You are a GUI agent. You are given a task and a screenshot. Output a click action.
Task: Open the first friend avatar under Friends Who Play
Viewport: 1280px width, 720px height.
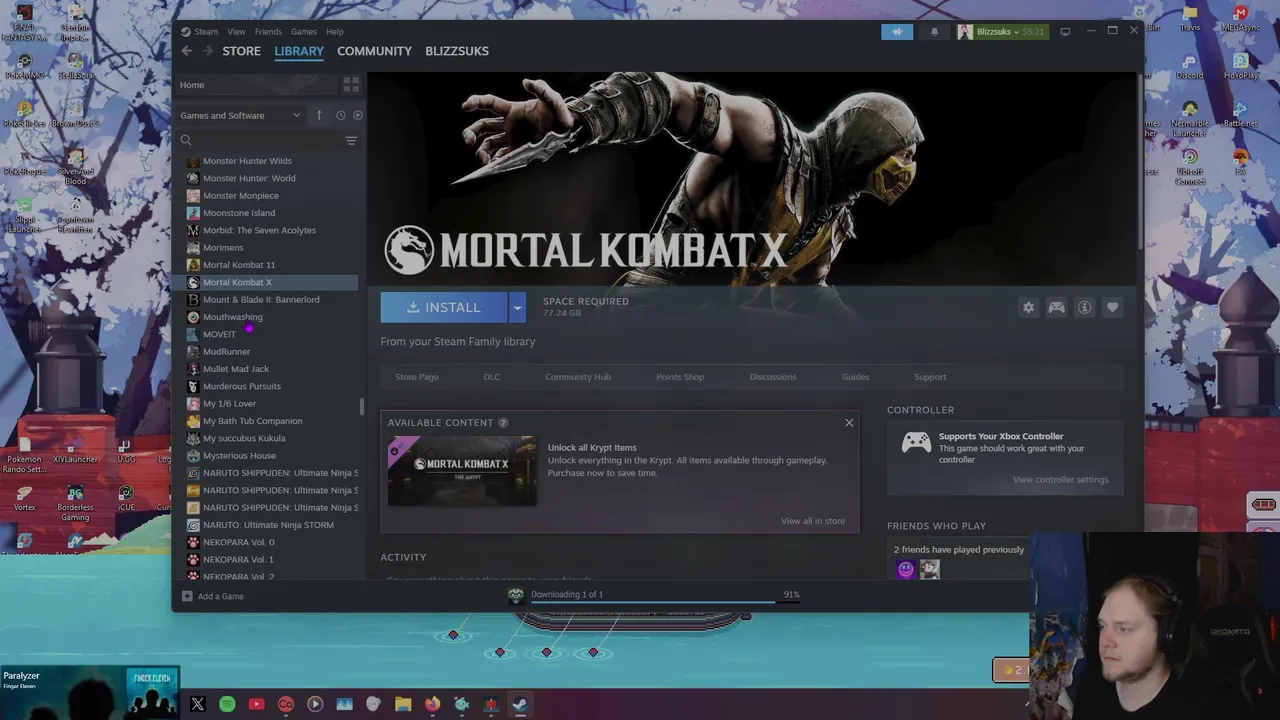tap(906, 569)
